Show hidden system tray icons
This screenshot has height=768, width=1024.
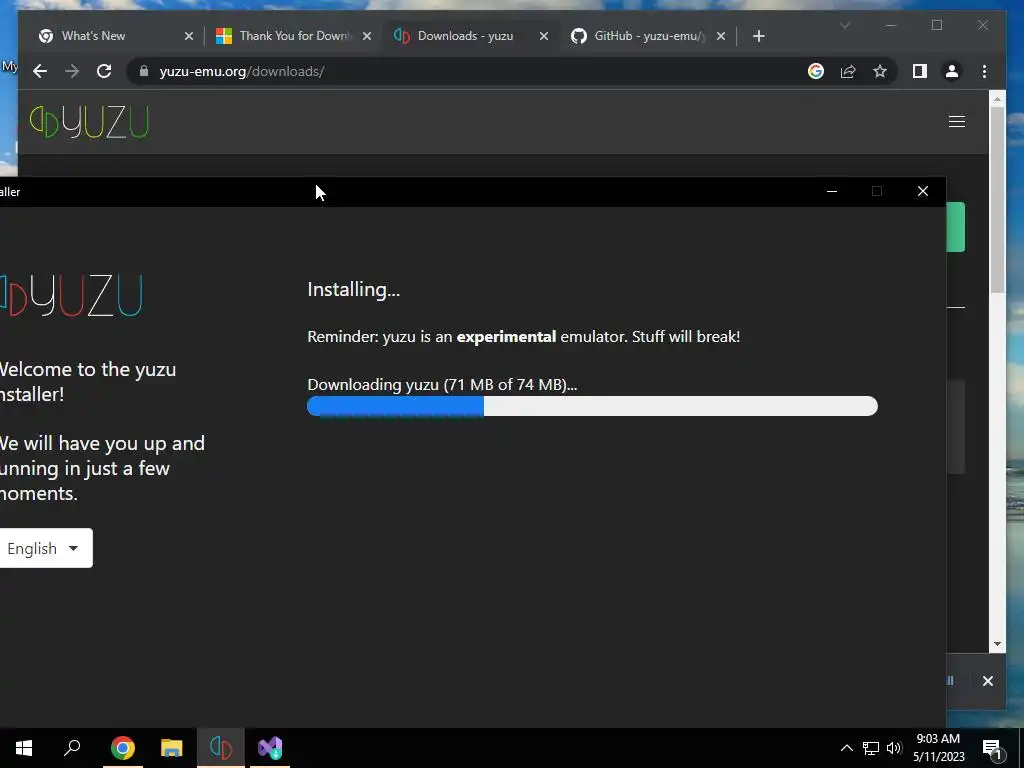coord(846,748)
